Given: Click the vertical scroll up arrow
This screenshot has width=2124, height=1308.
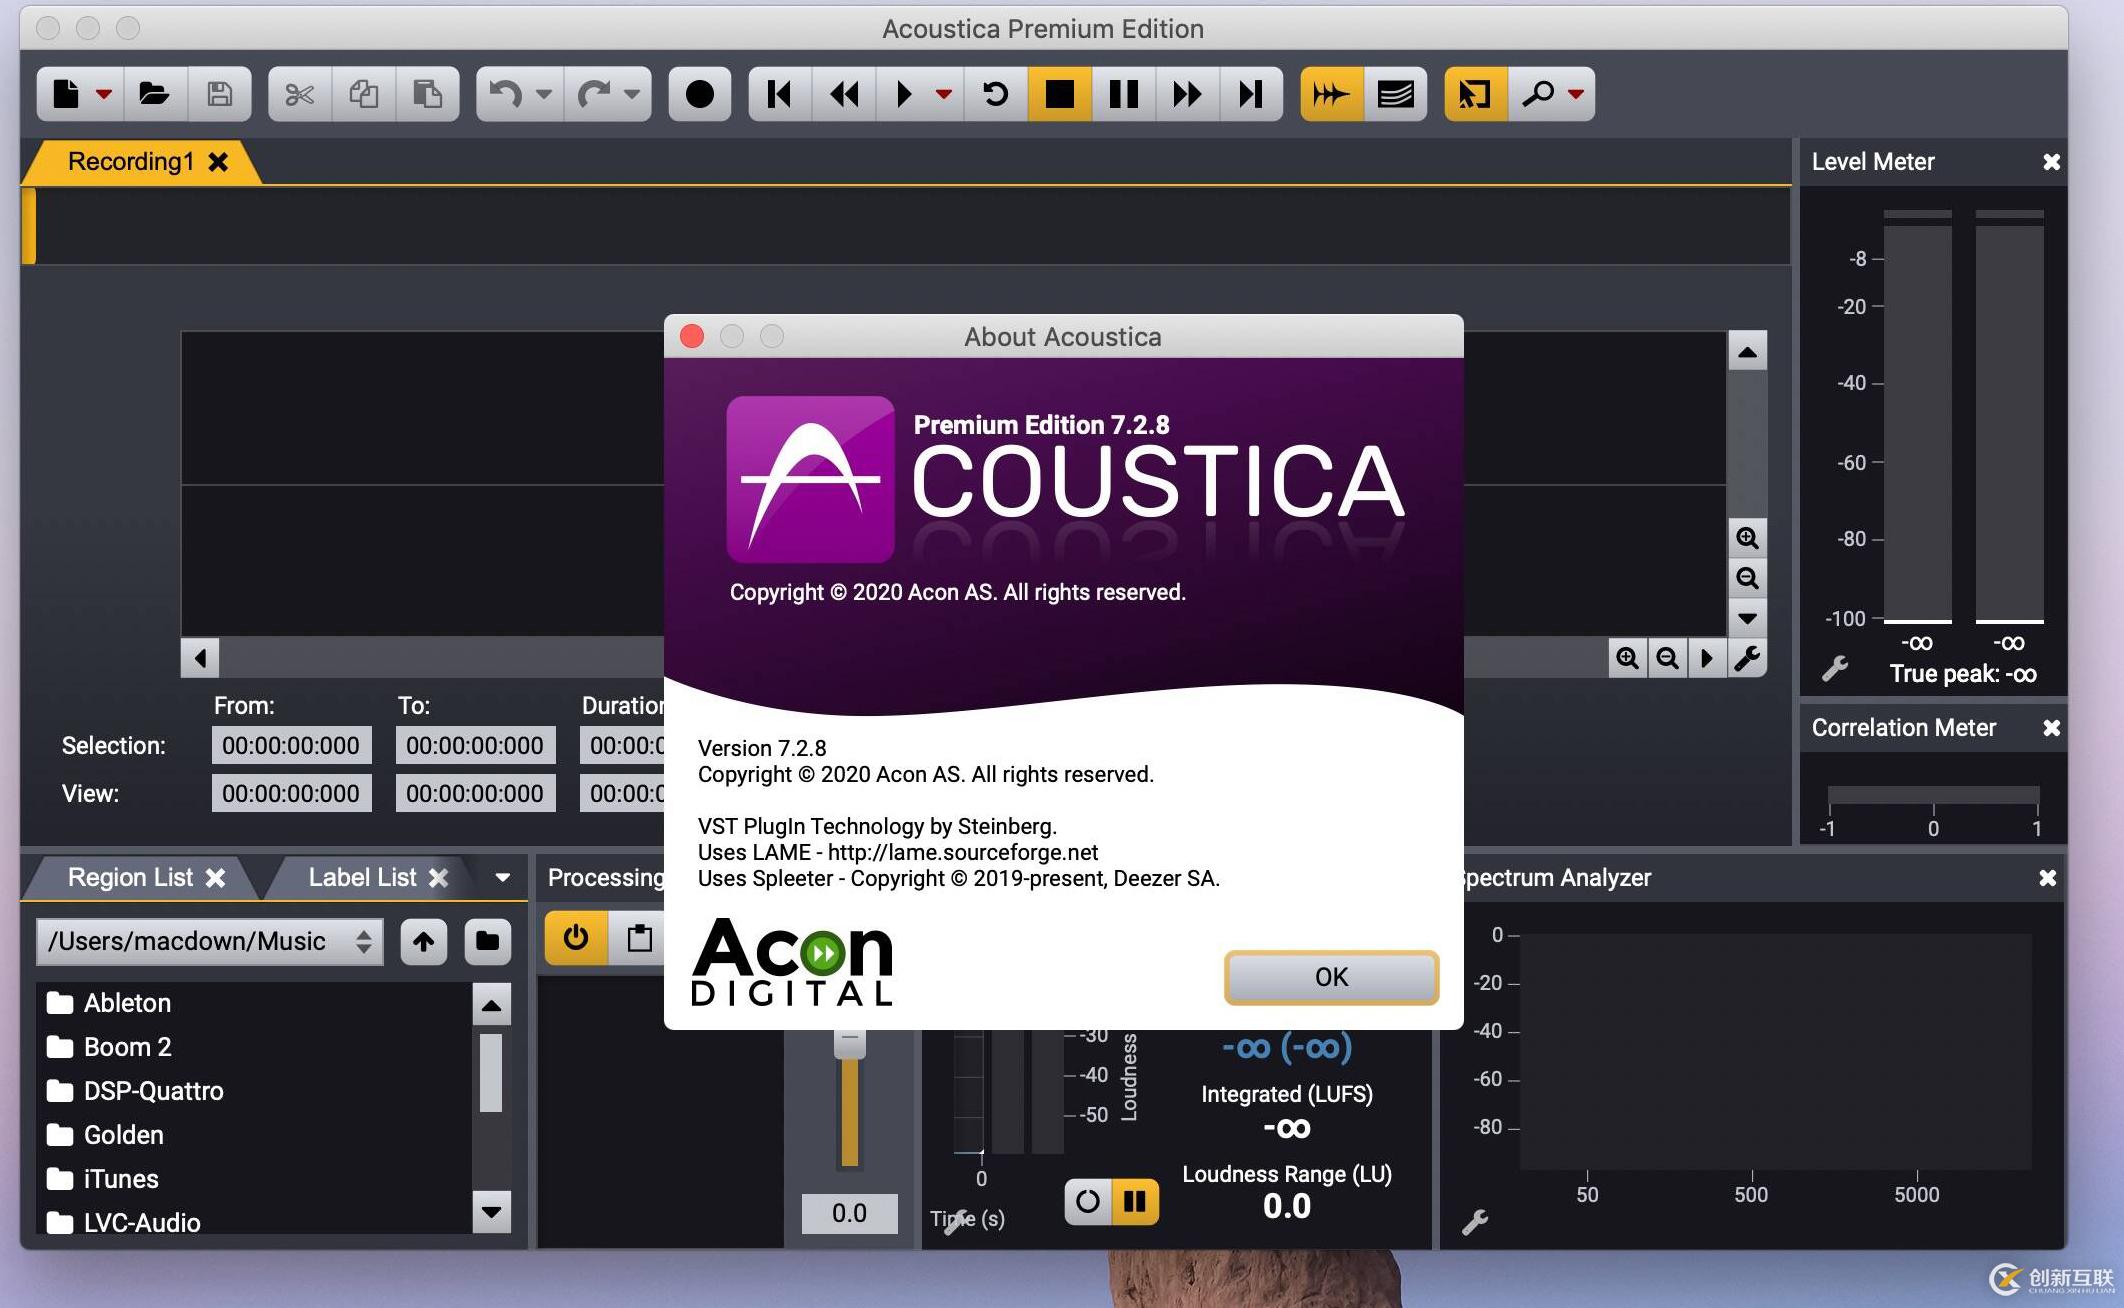Looking at the screenshot, I should tap(1747, 352).
